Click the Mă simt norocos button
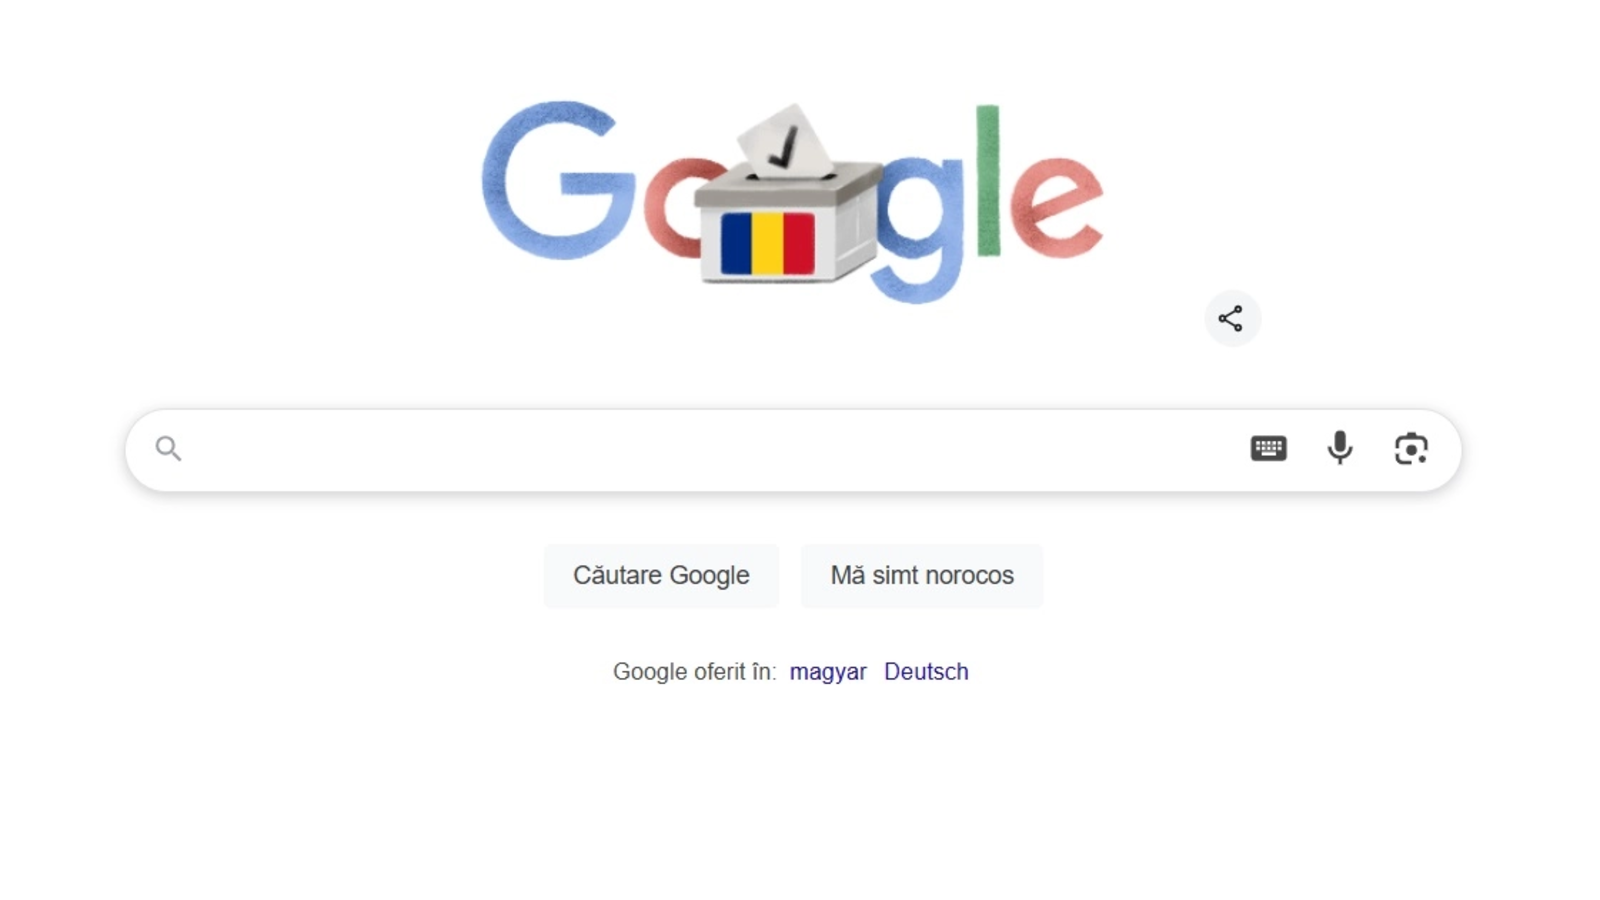 (x=922, y=576)
